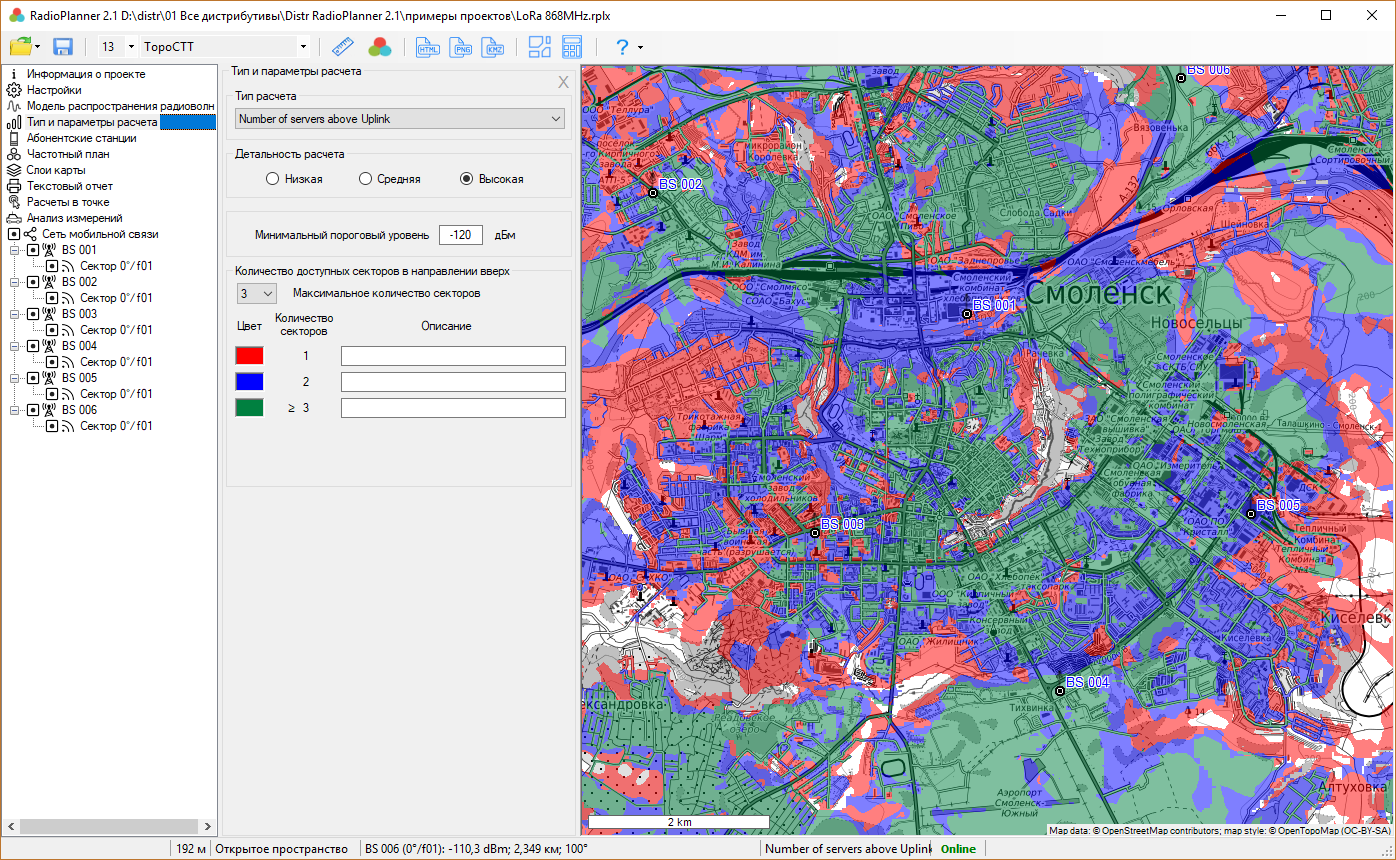Open the help question mark icon
The image size is (1396, 860).
coord(622,47)
